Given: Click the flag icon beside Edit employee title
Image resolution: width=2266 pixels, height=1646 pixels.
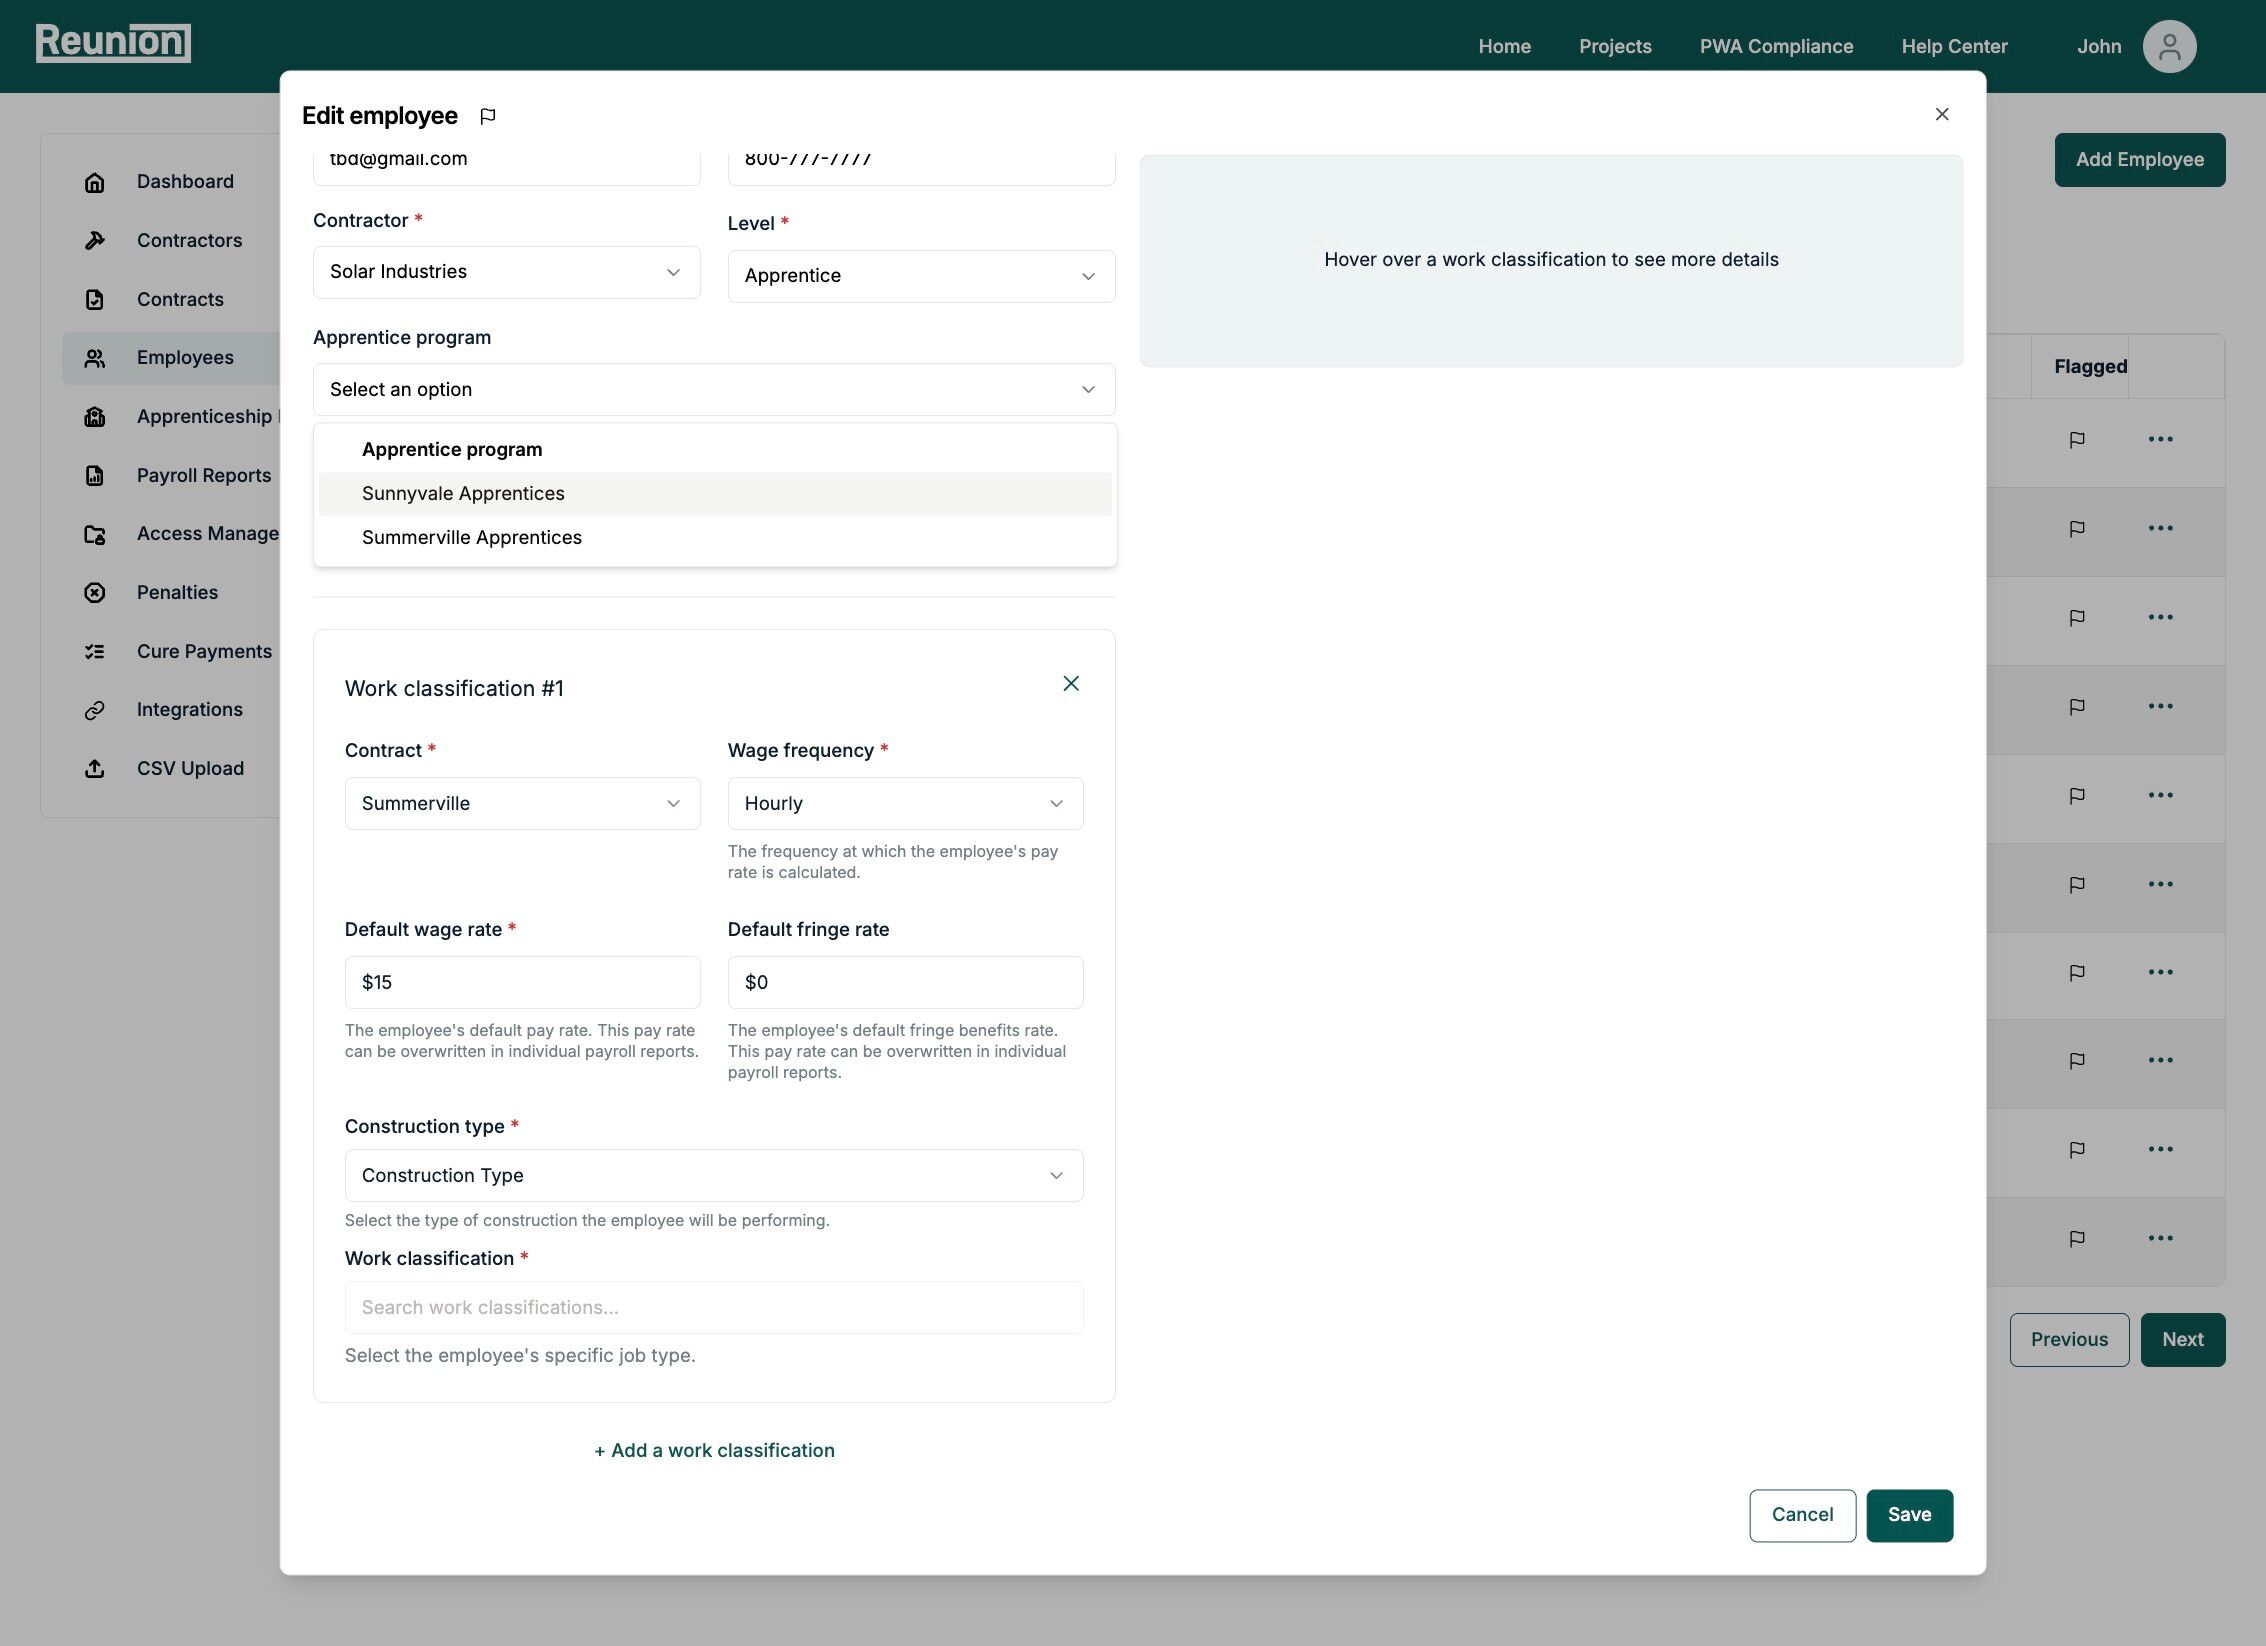Looking at the screenshot, I should 489,116.
